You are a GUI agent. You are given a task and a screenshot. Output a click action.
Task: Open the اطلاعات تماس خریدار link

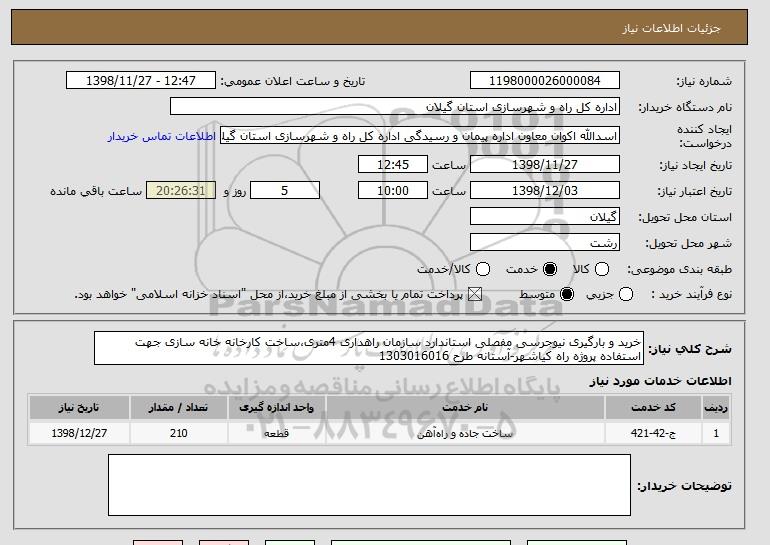pyautogui.click(x=162, y=136)
